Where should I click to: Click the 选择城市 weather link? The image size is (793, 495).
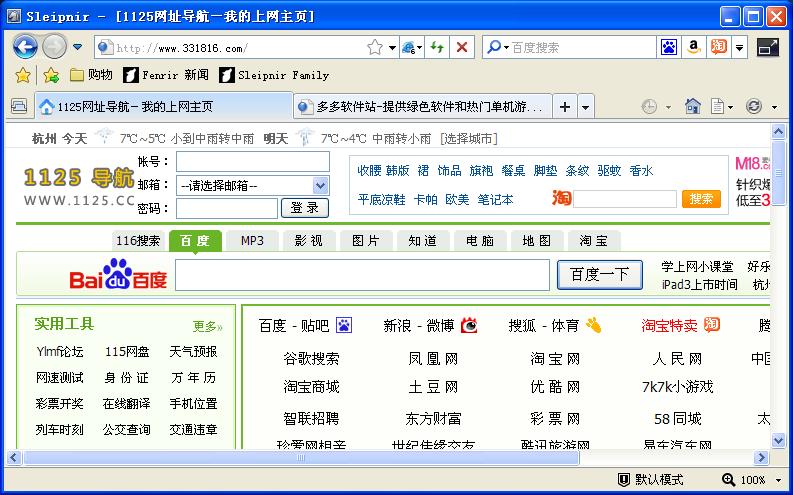[469, 139]
